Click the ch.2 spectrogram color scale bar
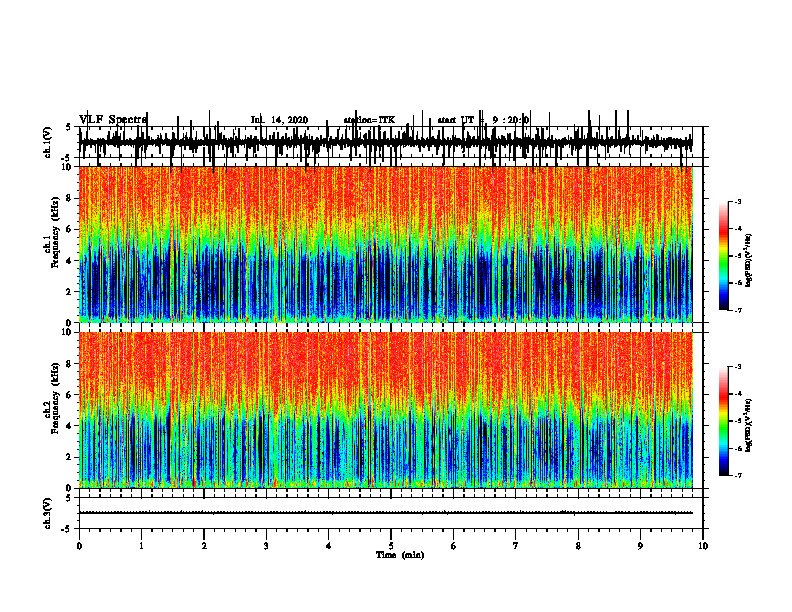Viewport: 792px width, 612px height. pos(724,421)
